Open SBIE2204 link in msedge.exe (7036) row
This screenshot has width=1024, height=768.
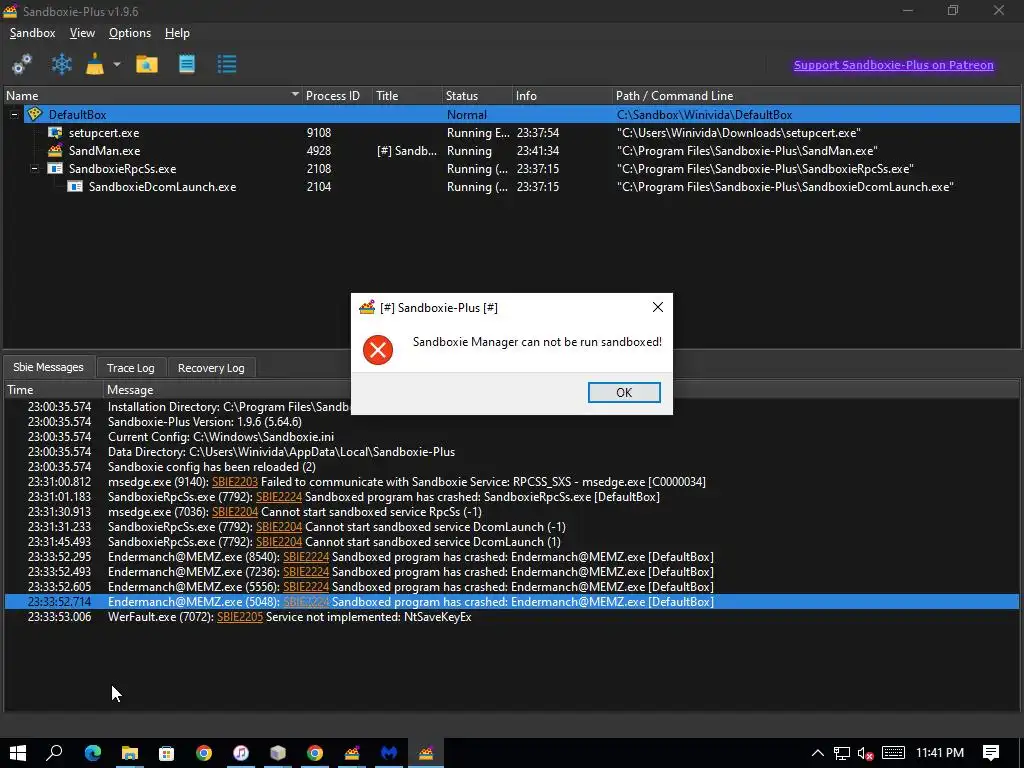tap(235, 512)
